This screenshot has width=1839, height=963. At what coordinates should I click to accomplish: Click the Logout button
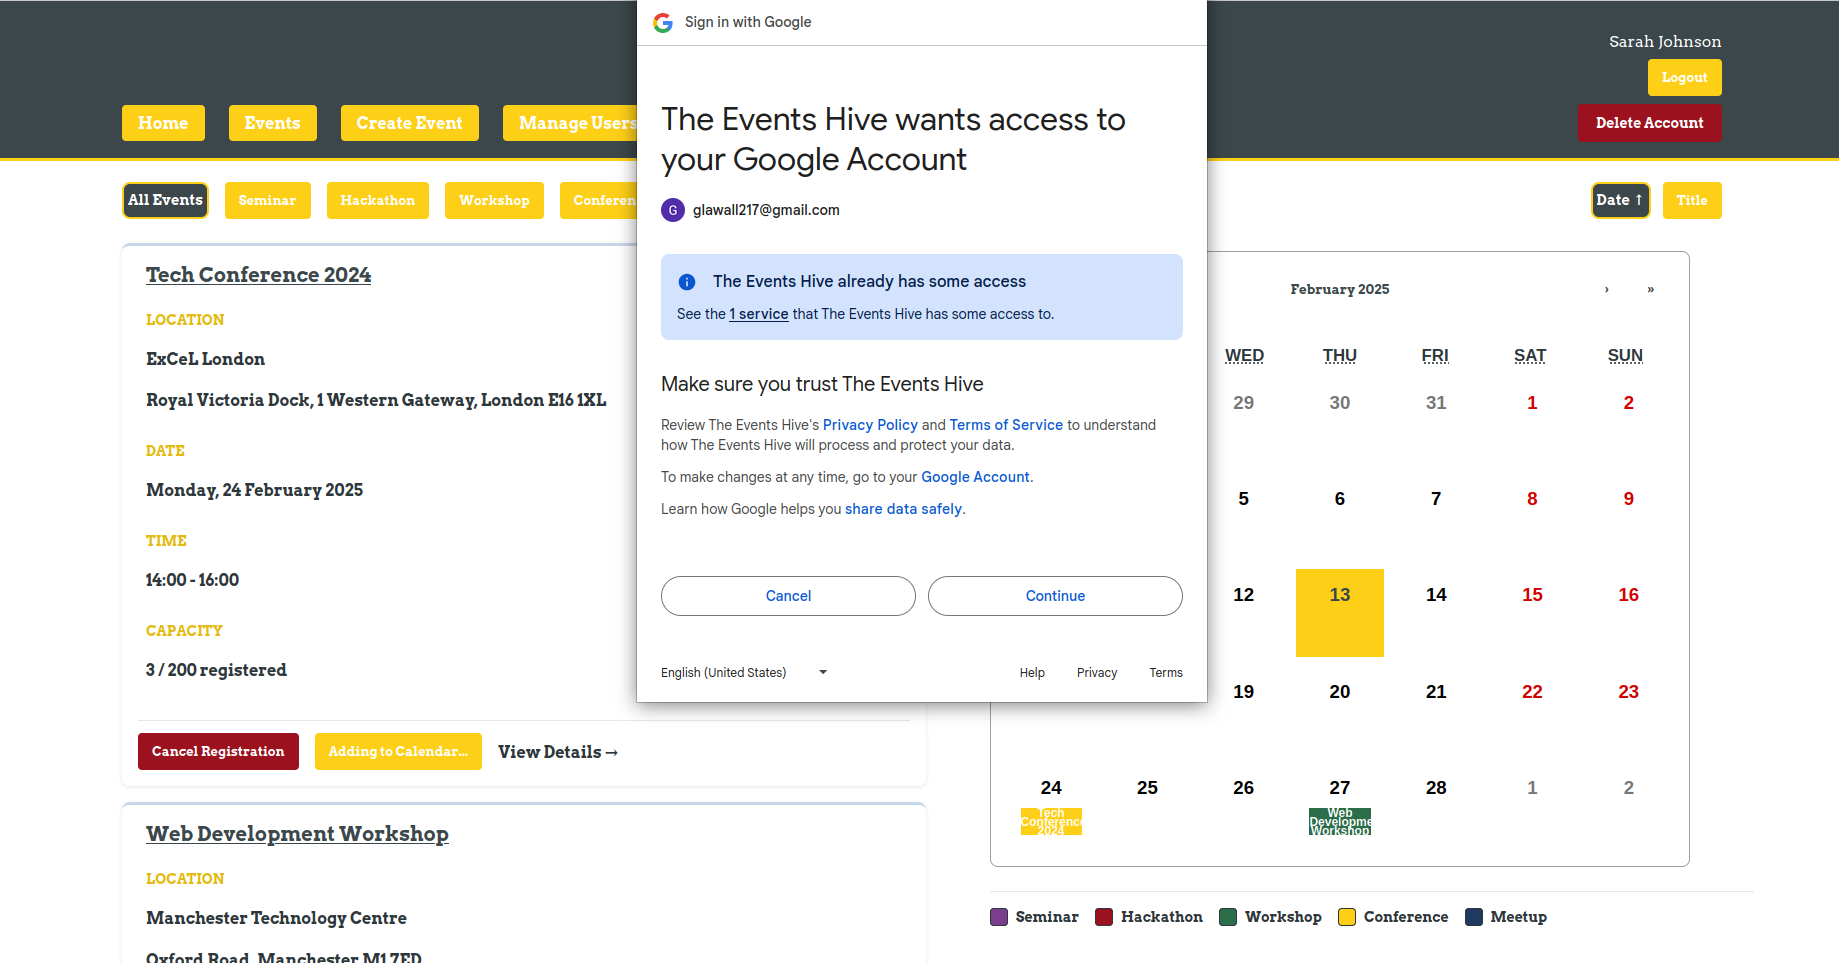1685,78
